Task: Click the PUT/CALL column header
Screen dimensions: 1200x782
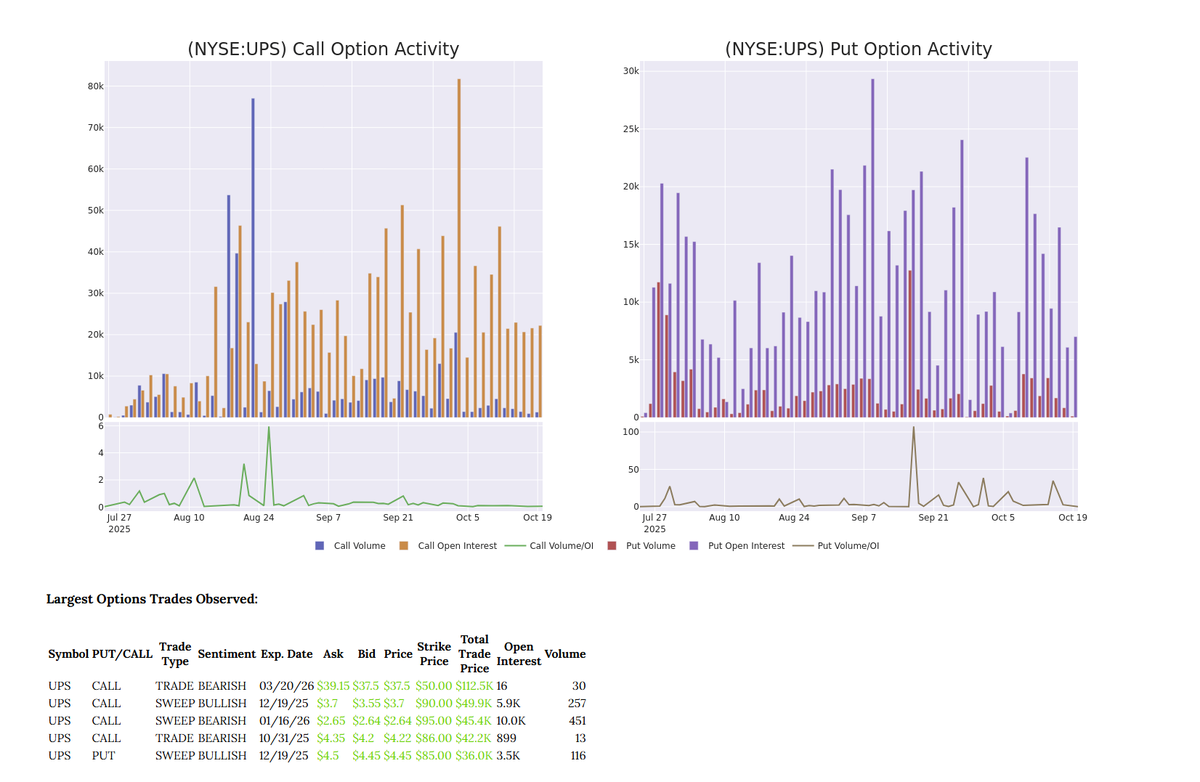Action: tap(122, 654)
